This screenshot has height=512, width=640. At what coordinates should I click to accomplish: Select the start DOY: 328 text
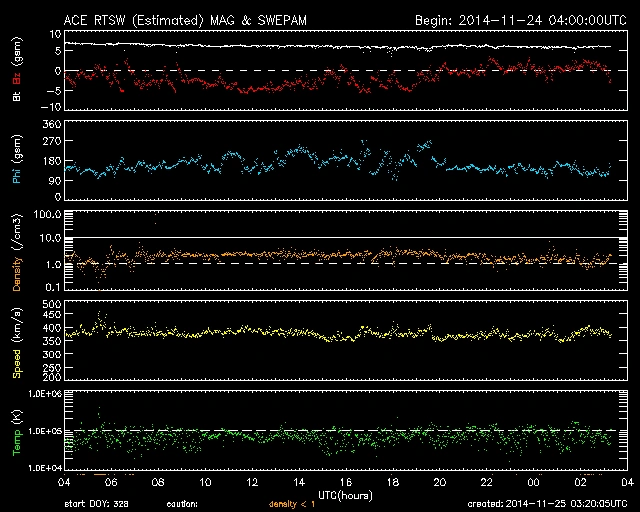pos(97,504)
